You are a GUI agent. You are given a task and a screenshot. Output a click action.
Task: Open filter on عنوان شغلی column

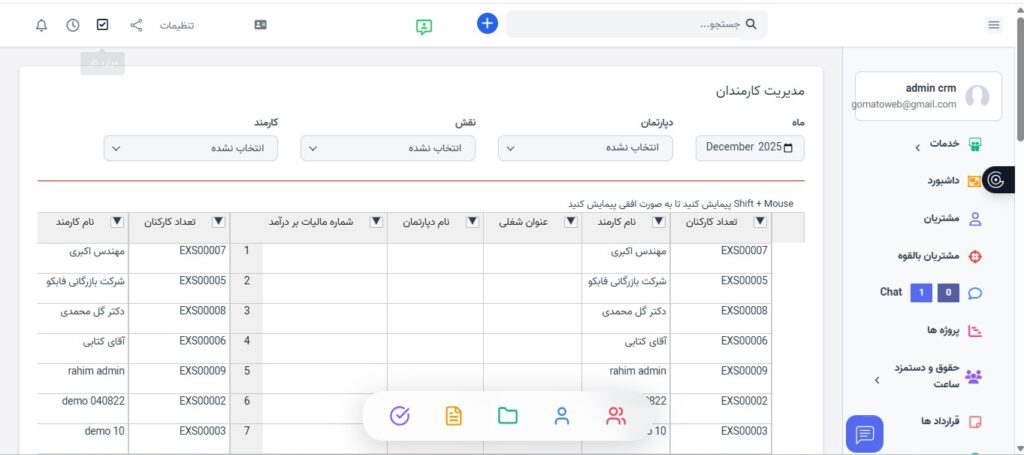[x=571, y=222]
